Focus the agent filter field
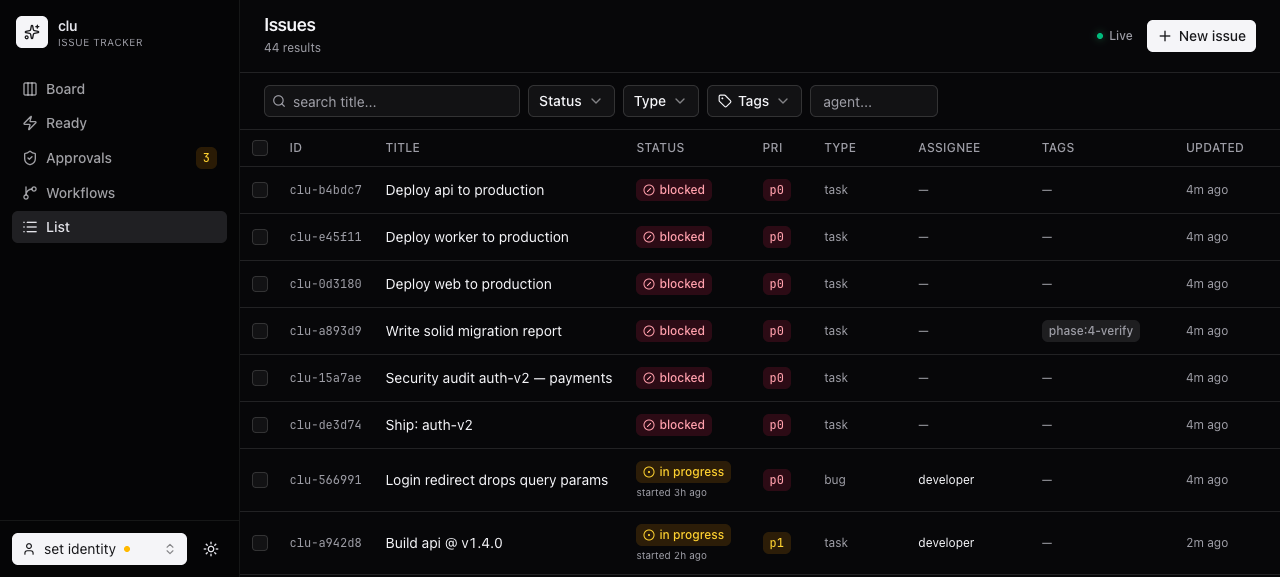The height and width of the screenshot is (577, 1280). point(874,101)
